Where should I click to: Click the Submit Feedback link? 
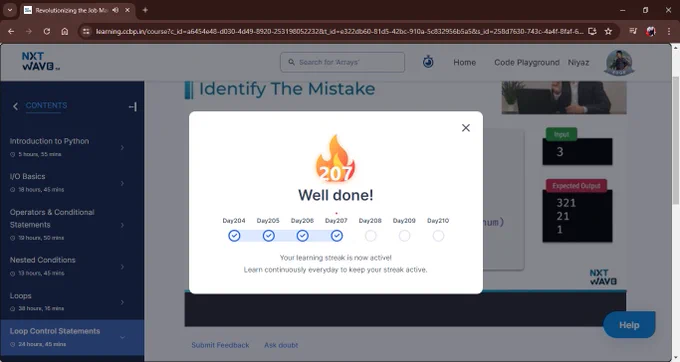(x=220, y=345)
